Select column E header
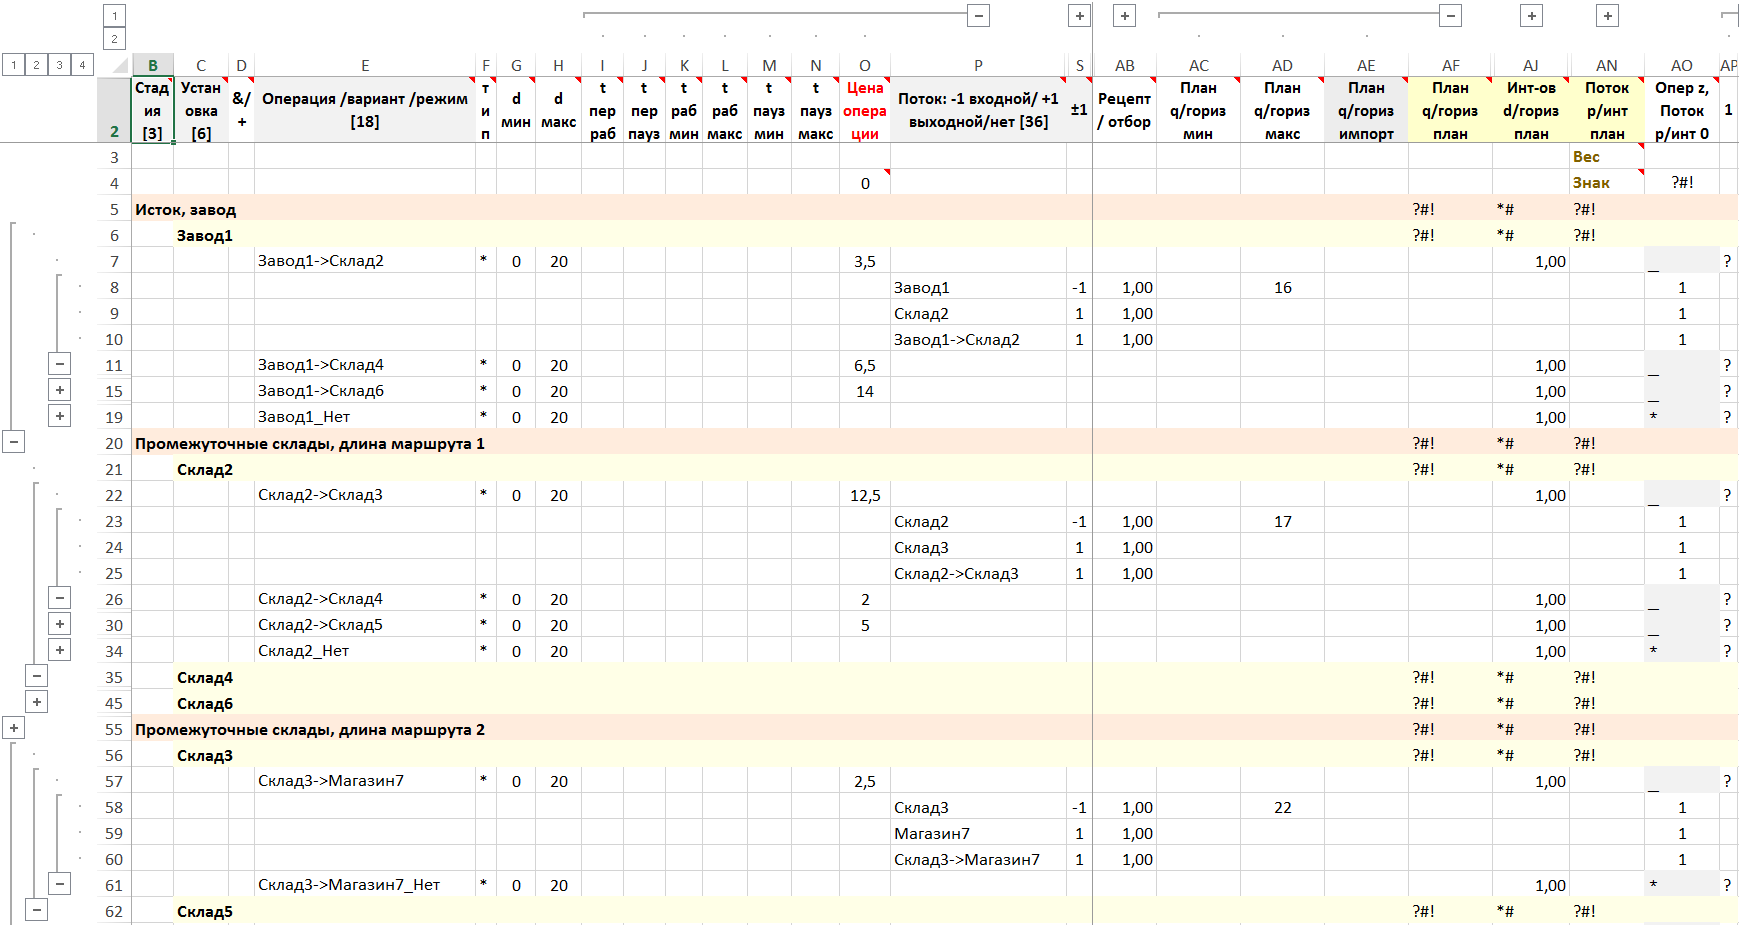 pyautogui.click(x=365, y=66)
